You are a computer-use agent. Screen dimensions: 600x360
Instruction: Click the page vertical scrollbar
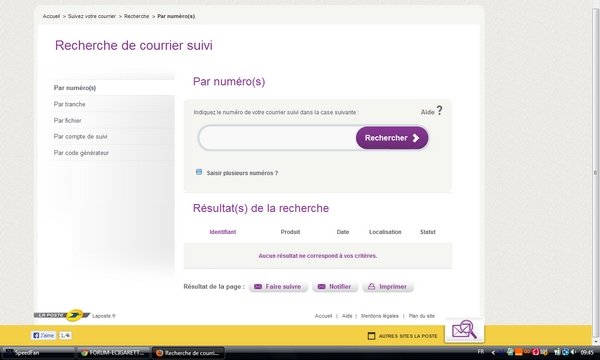click(595, 172)
